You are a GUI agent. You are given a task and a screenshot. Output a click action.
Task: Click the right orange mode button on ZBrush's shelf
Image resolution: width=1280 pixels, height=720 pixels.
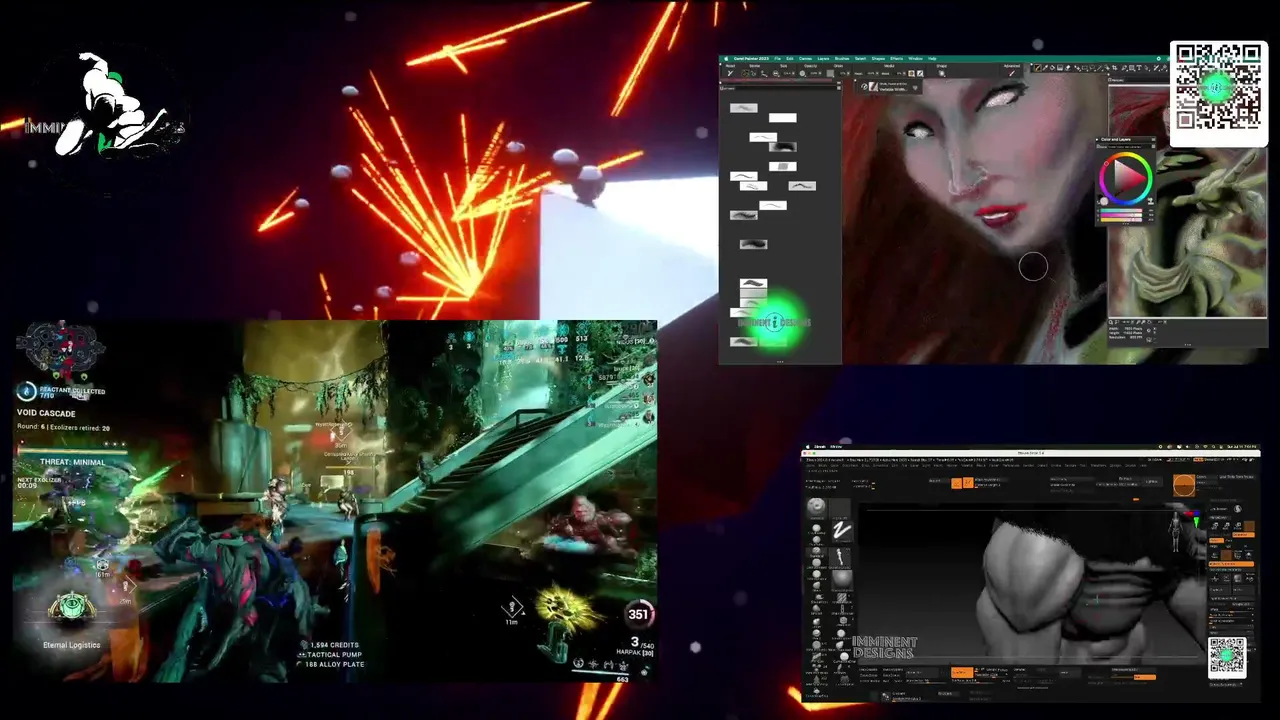(x=967, y=483)
